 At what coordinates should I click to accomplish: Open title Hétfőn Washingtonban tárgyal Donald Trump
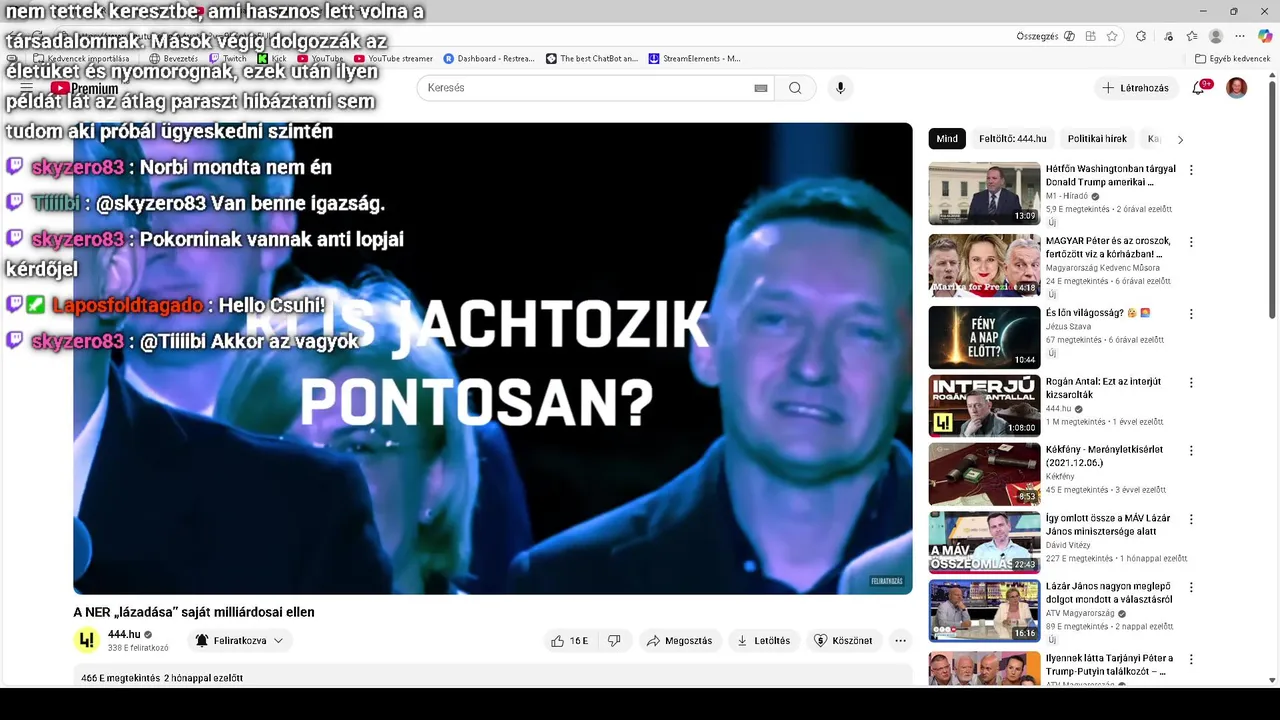coord(1110,176)
